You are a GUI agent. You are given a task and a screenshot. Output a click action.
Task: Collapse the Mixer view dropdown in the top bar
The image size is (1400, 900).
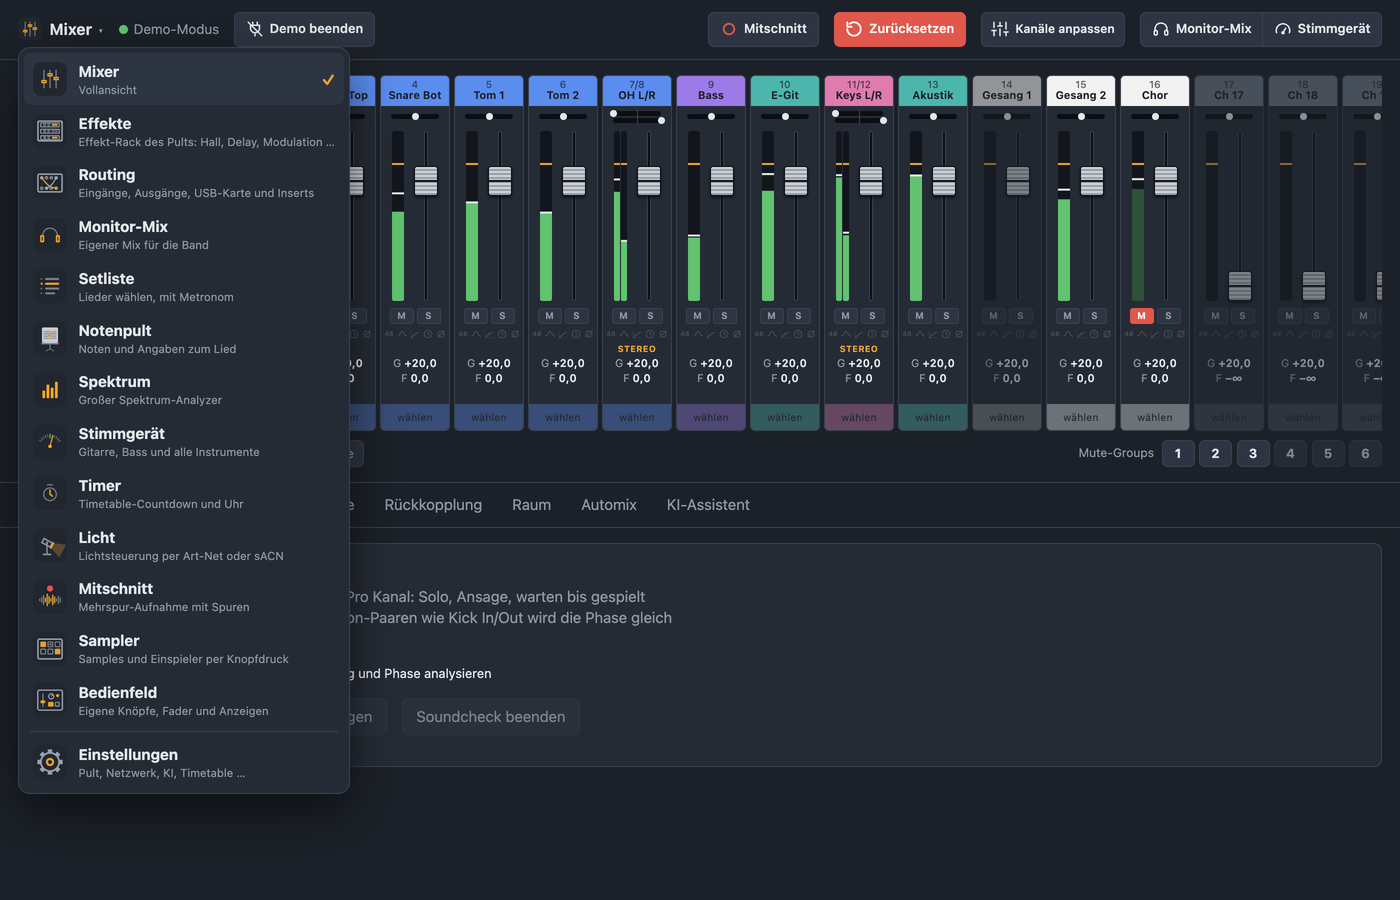click(62, 29)
